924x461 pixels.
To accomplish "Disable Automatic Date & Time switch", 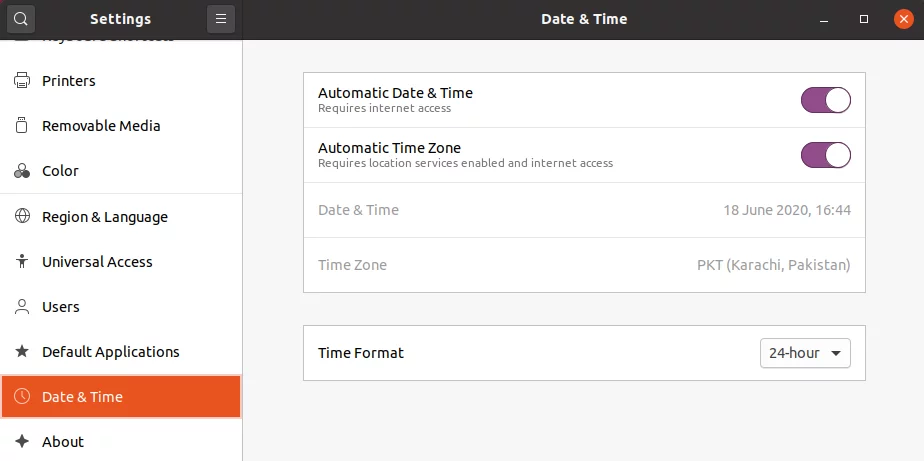I will pyautogui.click(x=826, y=100).
